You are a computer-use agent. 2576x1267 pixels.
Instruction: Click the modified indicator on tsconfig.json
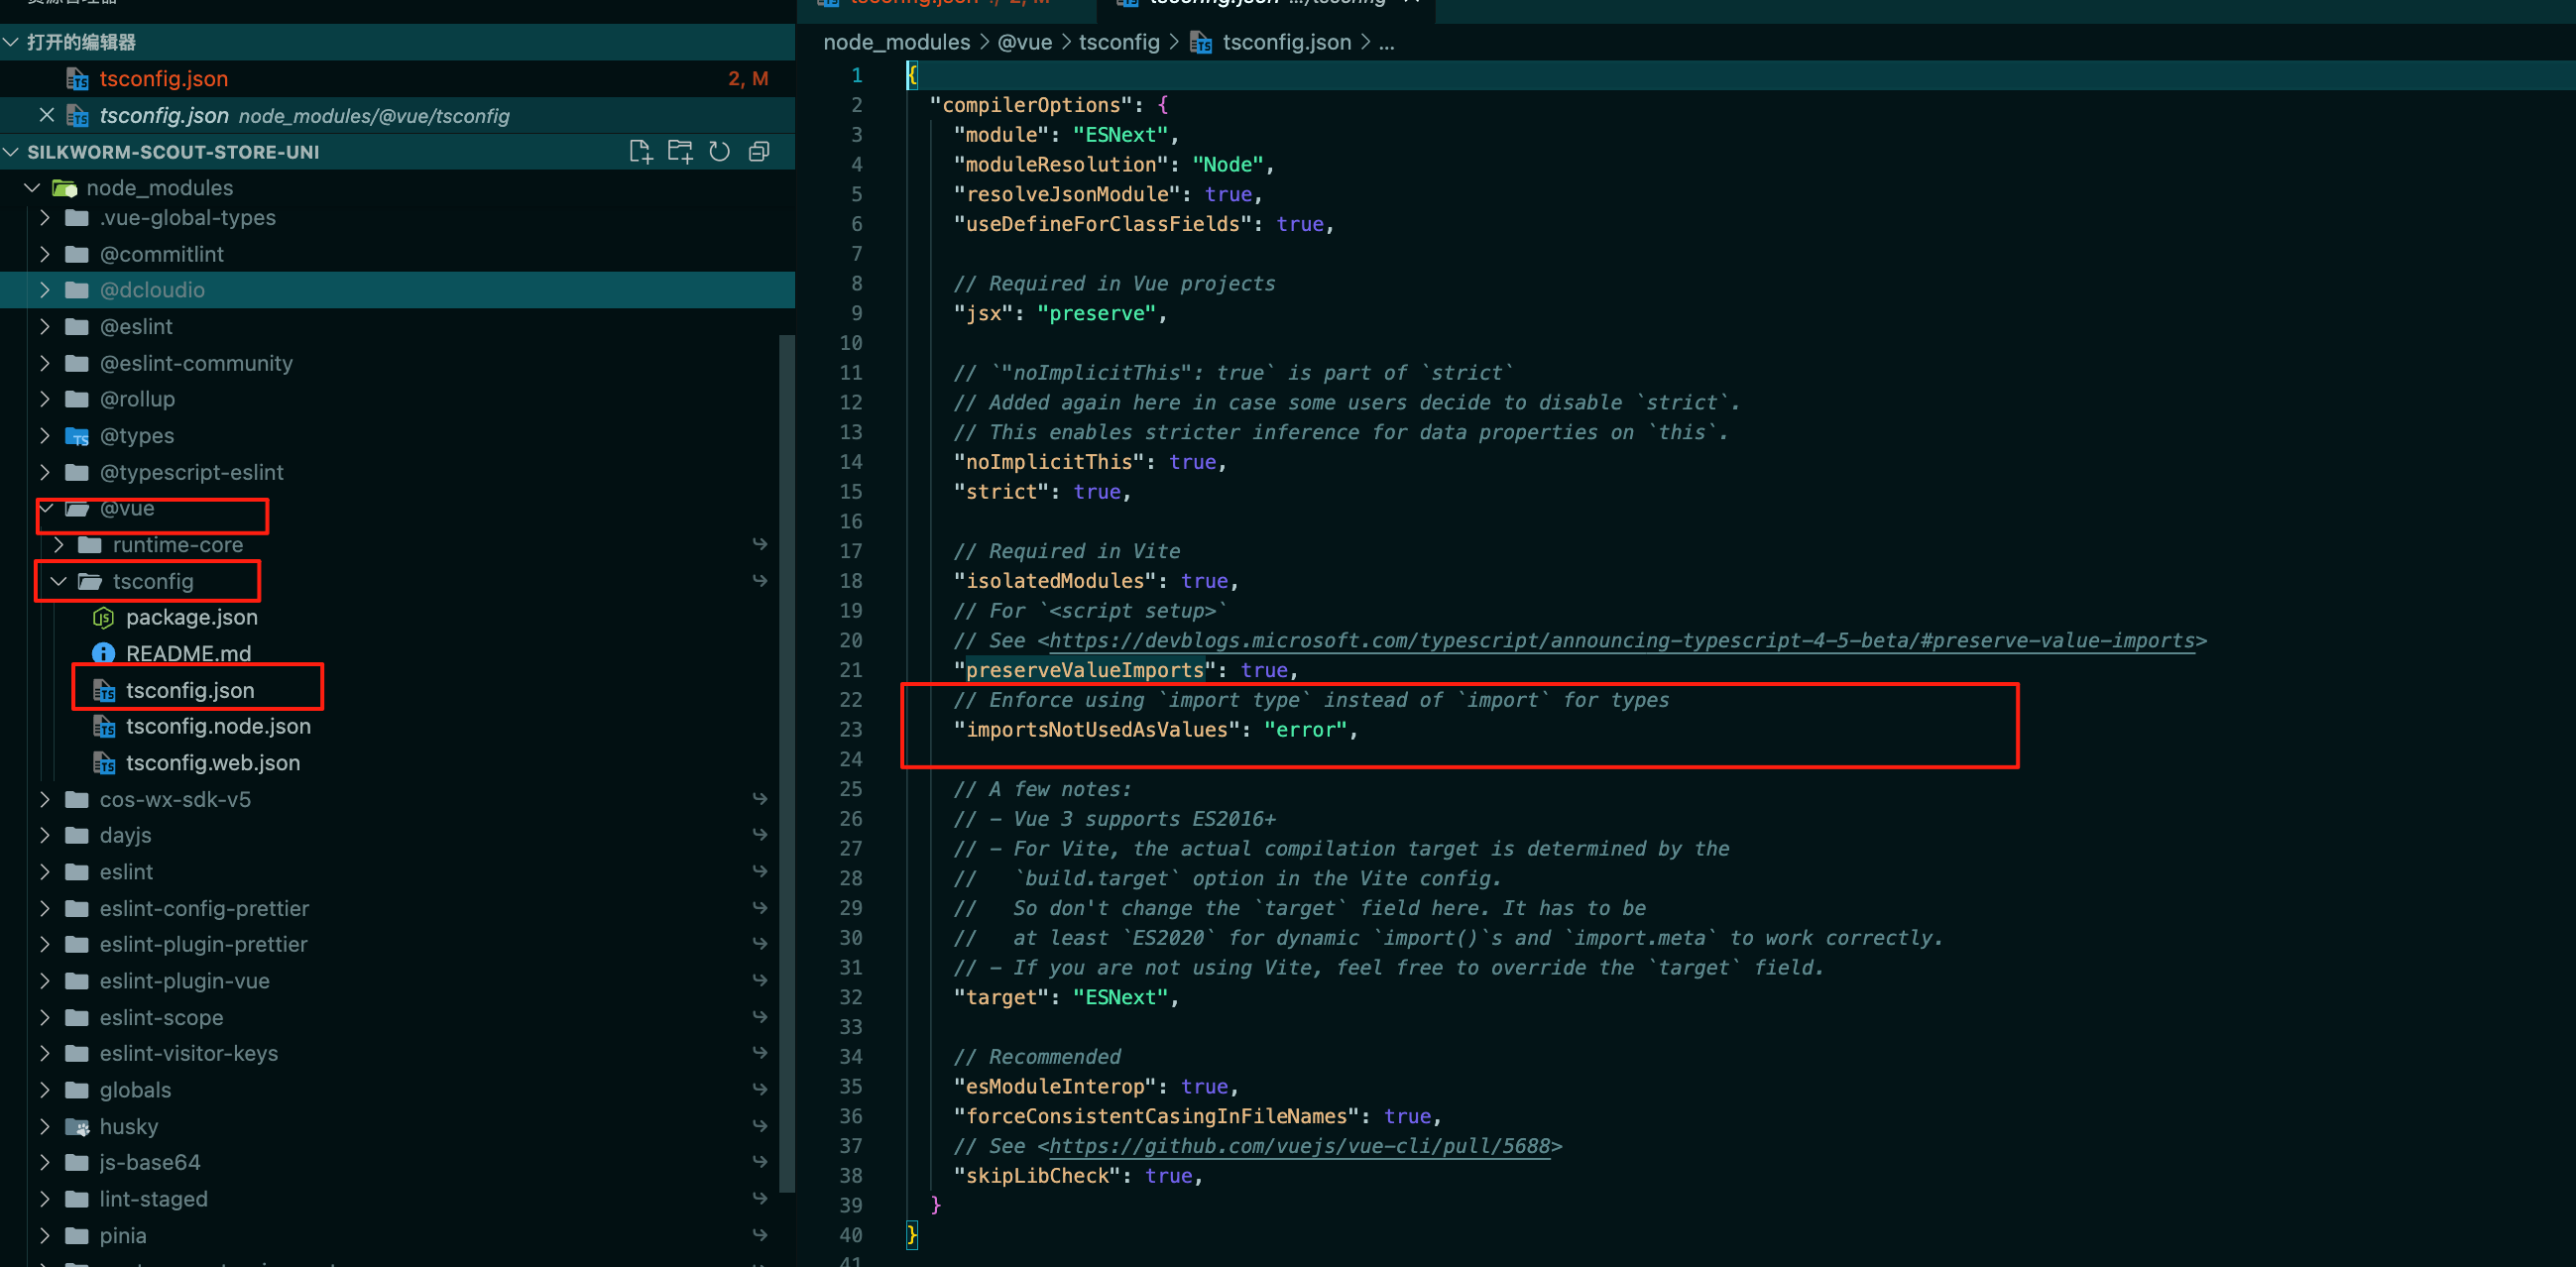coord(749,78)
